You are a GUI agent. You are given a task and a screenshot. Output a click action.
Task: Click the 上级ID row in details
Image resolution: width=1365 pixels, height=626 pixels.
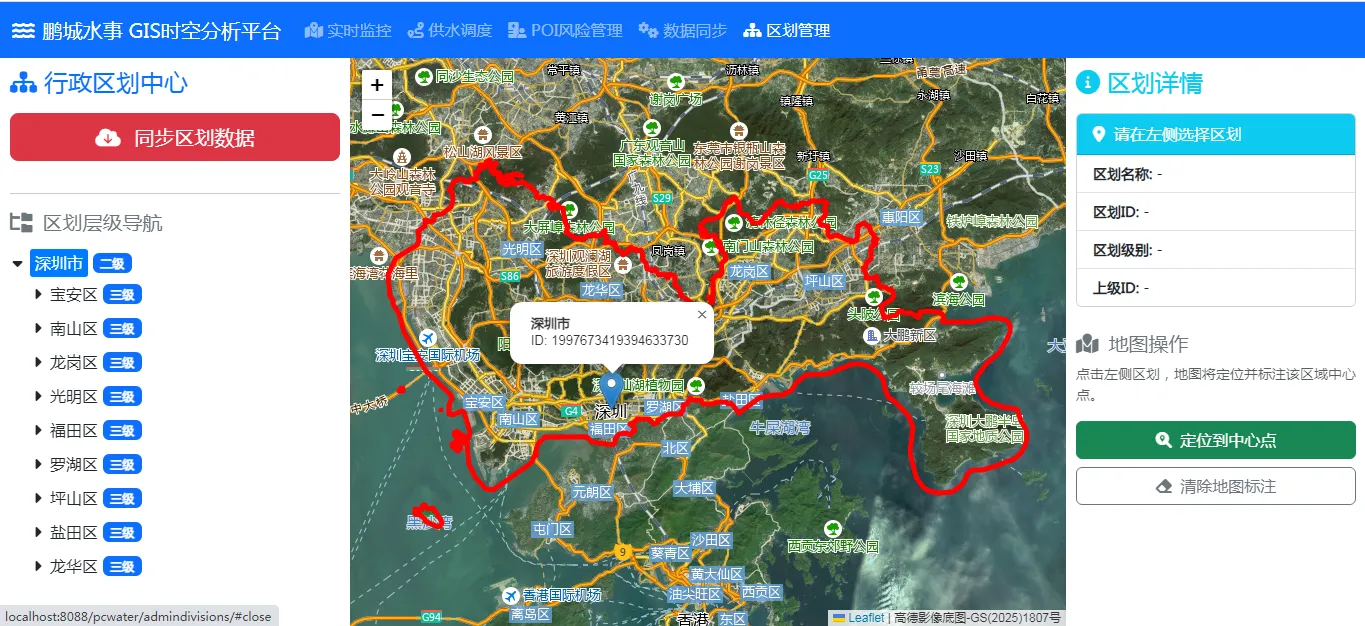pyautogui.click(x=1215, y=288)
